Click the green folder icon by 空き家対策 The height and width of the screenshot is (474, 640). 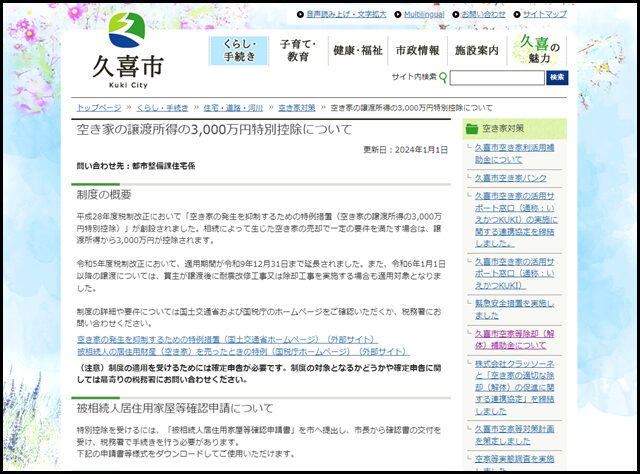pyautogui.click(x=472, y=129)
